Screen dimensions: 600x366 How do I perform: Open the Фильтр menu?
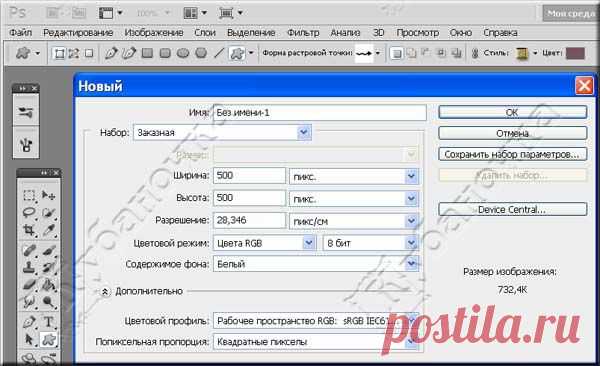coord(303,33)
